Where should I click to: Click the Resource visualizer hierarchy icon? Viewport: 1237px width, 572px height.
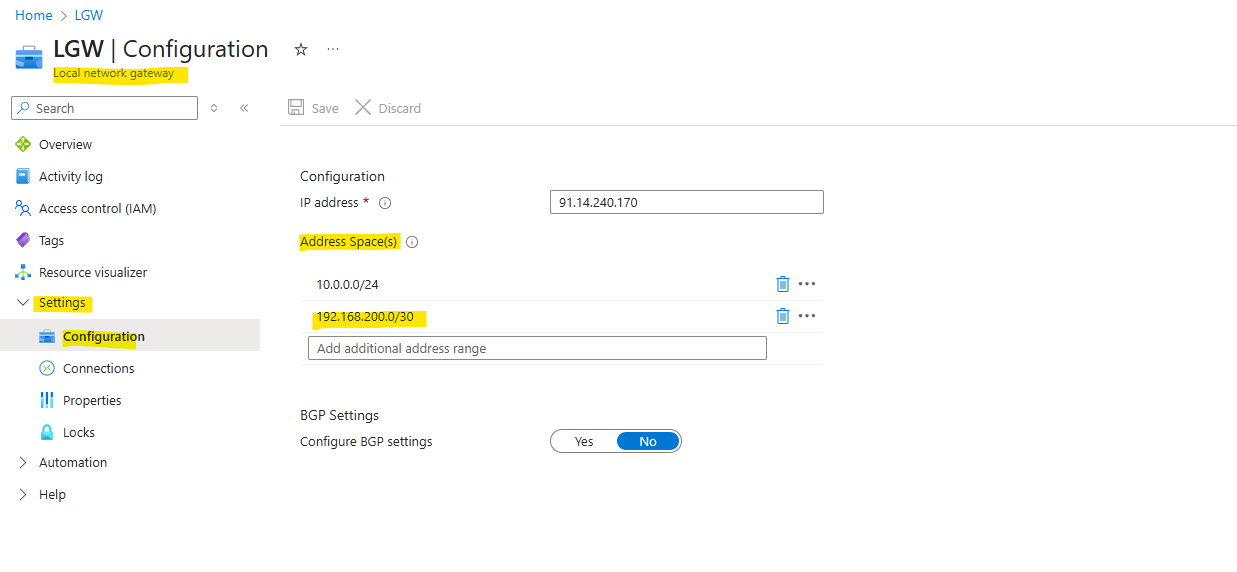pyautogui.click(x=23, y=272)
